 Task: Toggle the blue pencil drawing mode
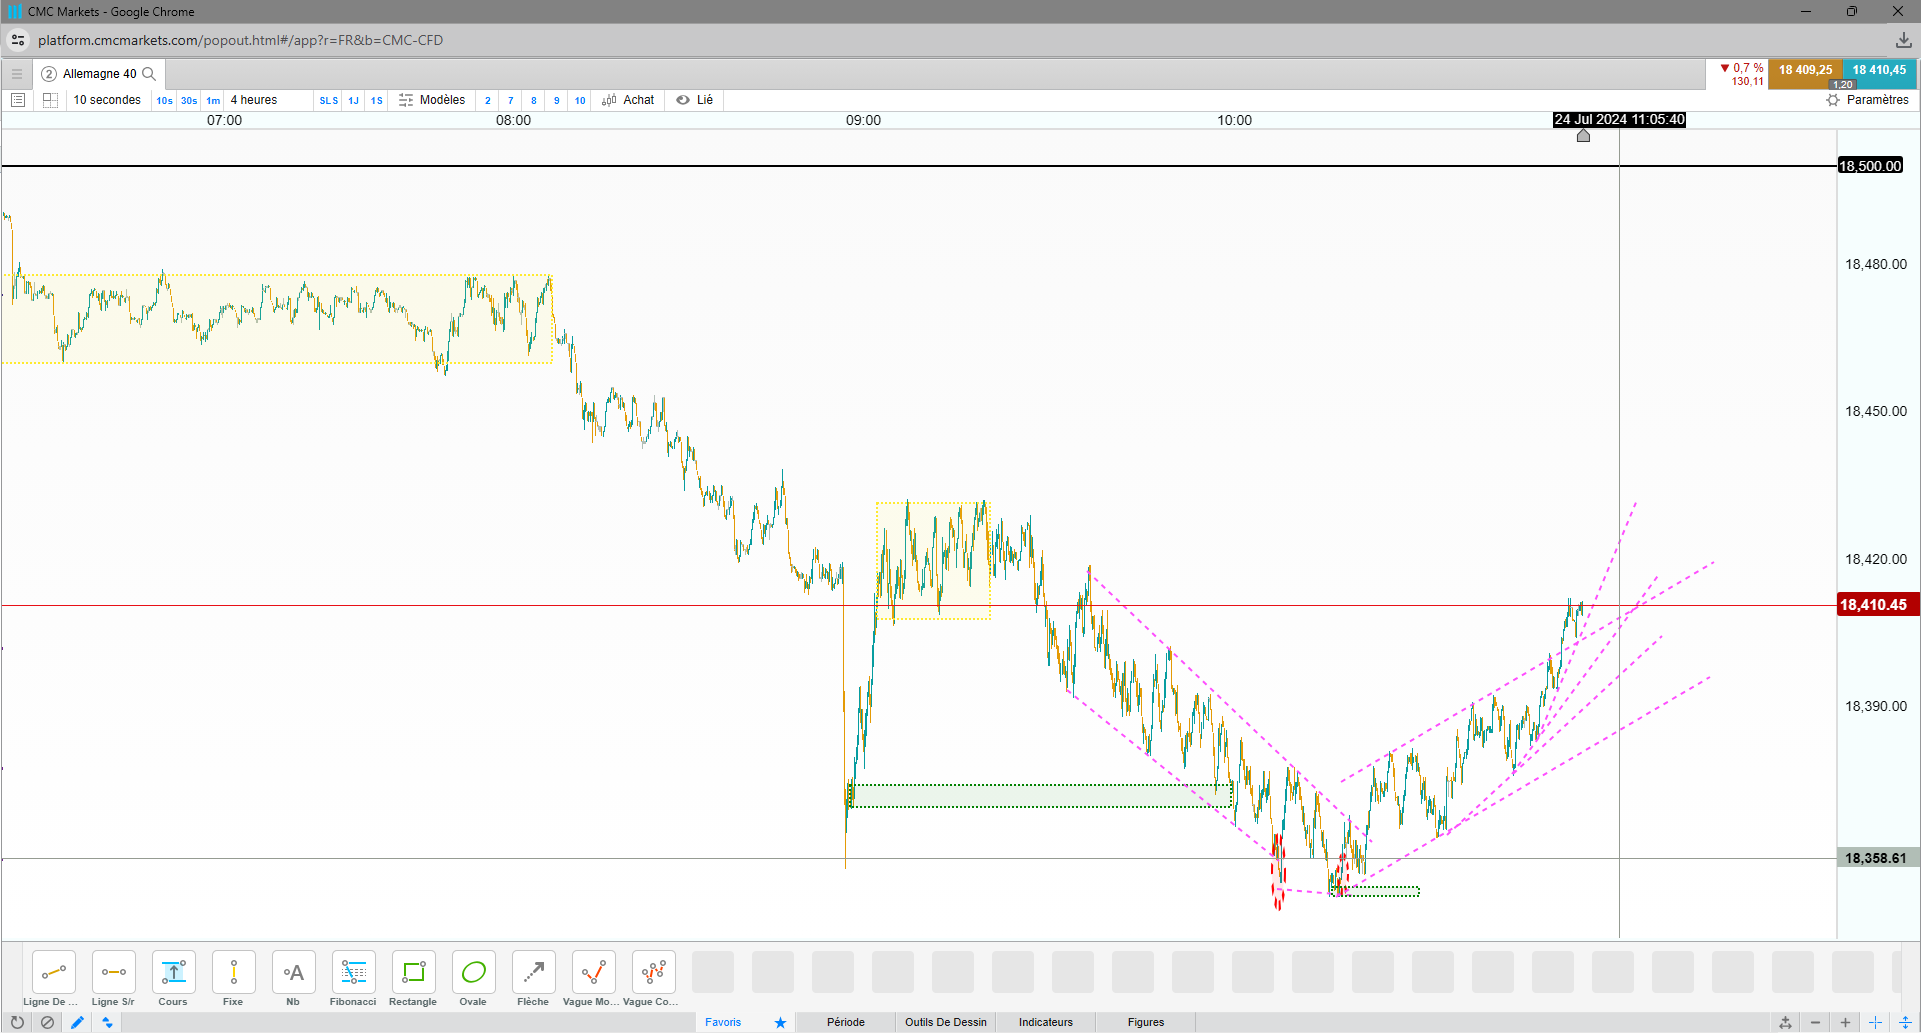tap(77, 1022)
